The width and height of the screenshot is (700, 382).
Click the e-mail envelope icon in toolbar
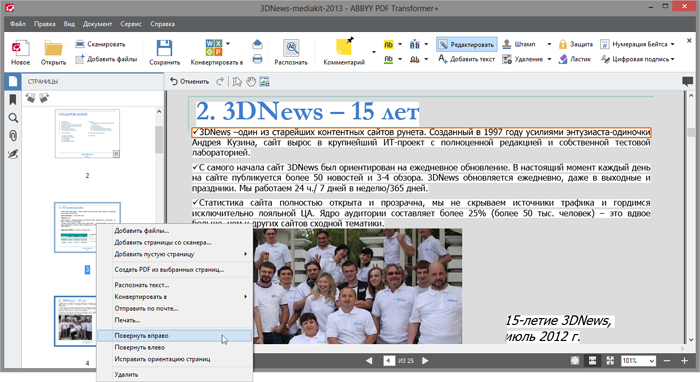(257, 44)
